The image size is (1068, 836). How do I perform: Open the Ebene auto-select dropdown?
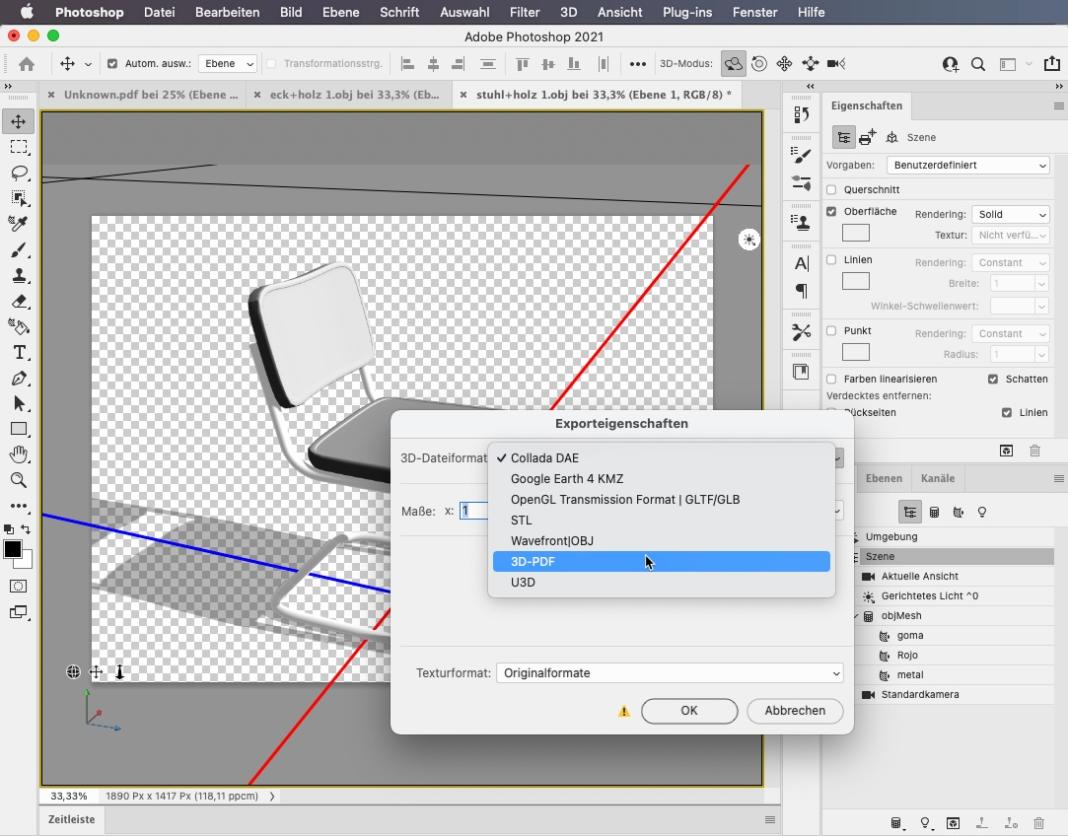click(227, 63)
